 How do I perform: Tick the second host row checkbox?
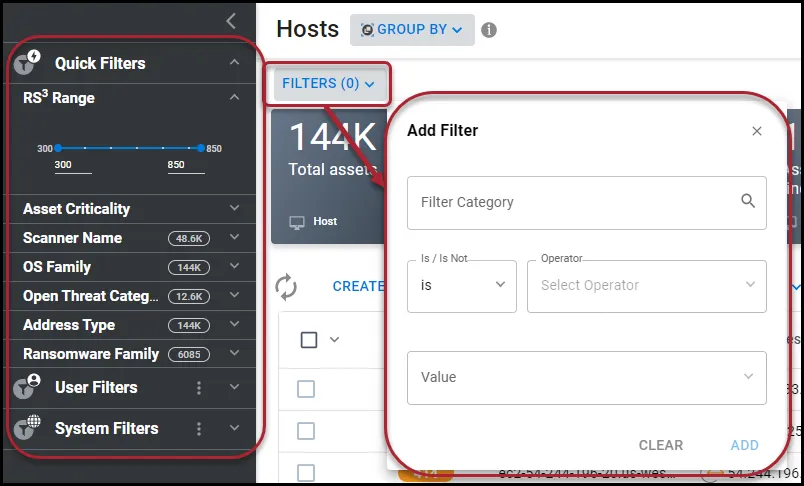click(x=306, y=431)
